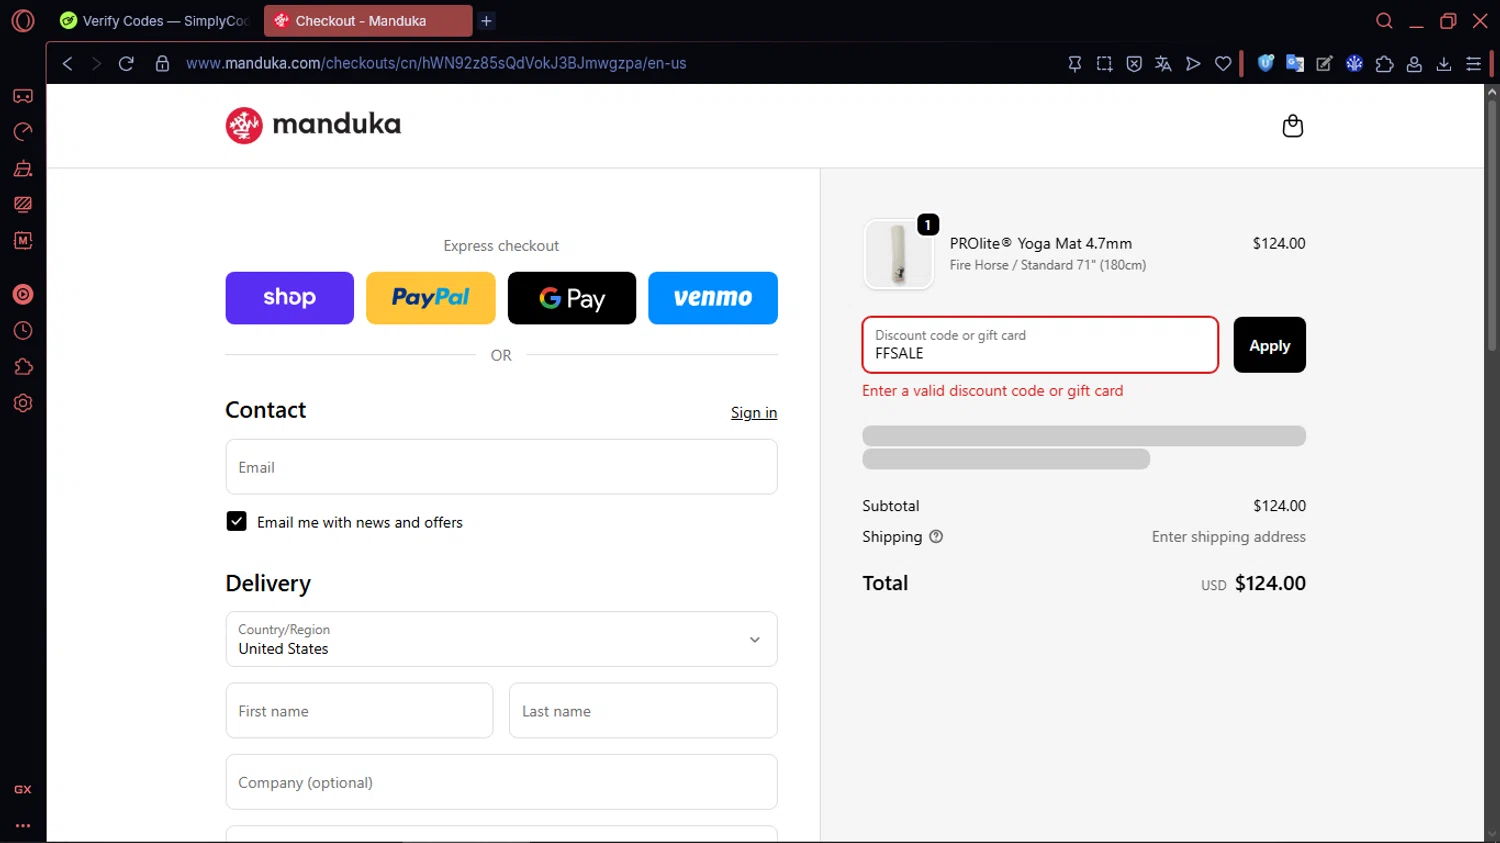
Task: Open the sidebar M icon panel
Action: click(x=23, y=240)
